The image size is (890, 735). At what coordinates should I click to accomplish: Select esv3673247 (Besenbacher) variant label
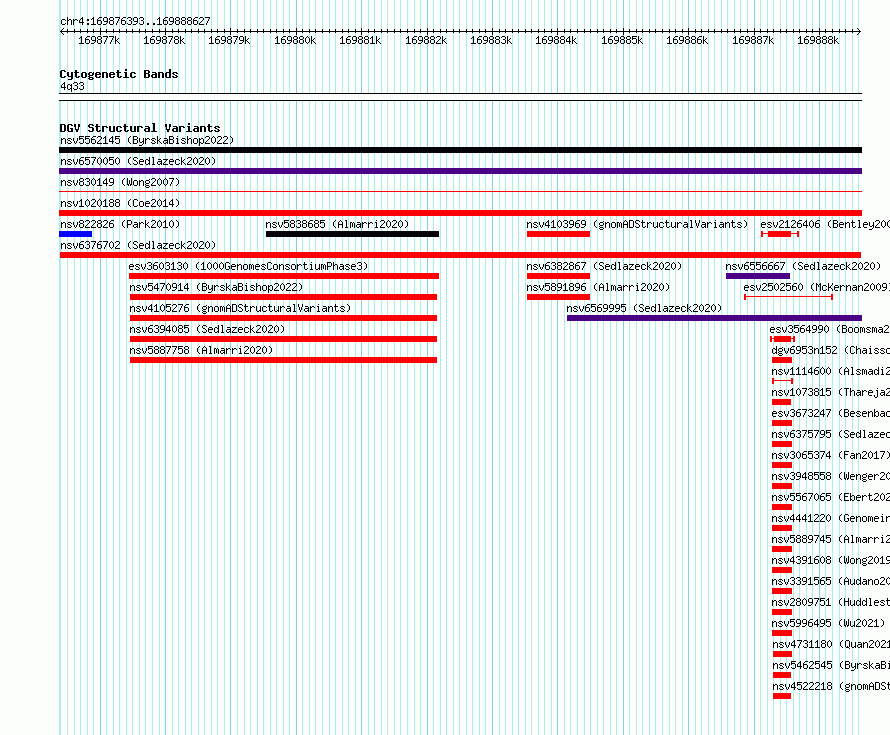(x=830, y=413)
